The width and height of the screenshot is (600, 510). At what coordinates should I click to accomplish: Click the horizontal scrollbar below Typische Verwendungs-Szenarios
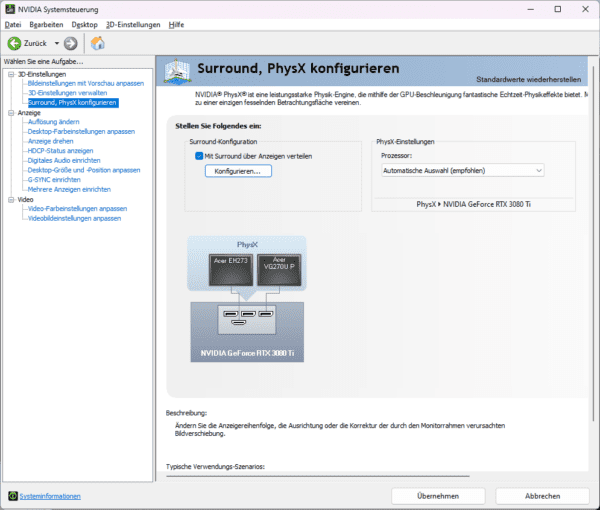[x=318, y=476]
